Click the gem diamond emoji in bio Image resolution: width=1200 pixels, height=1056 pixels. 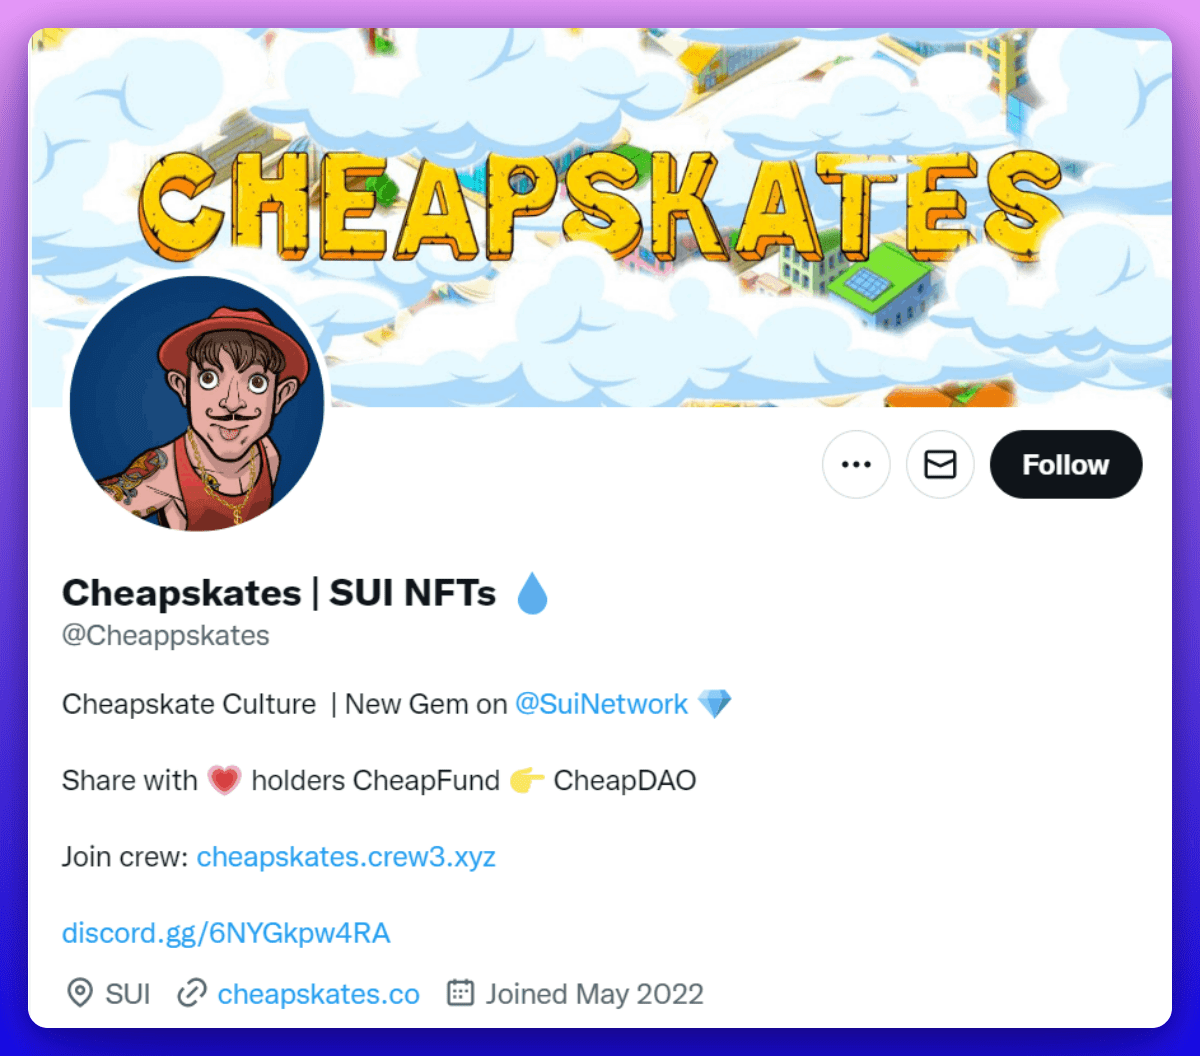pos(715,704)
